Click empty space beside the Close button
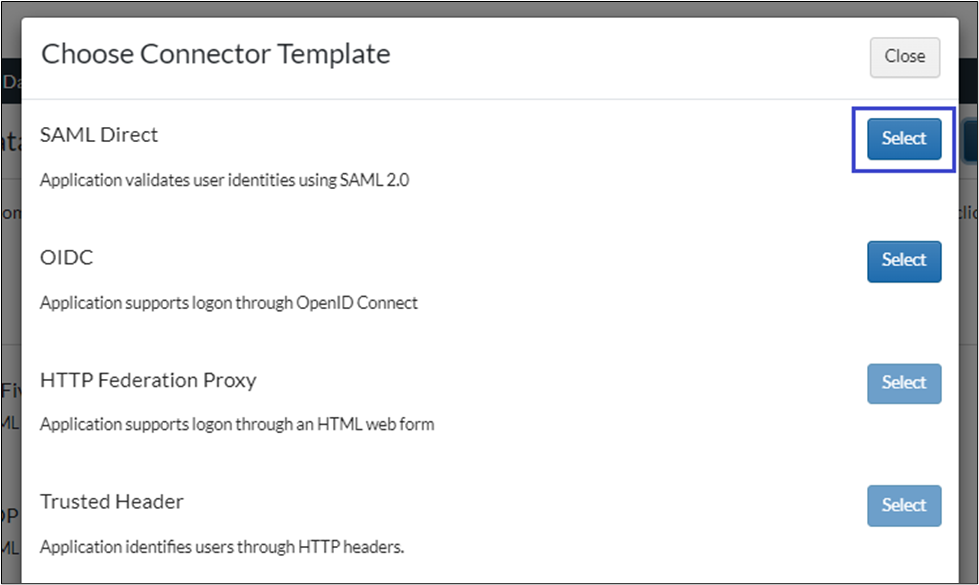 click(700, 57)
